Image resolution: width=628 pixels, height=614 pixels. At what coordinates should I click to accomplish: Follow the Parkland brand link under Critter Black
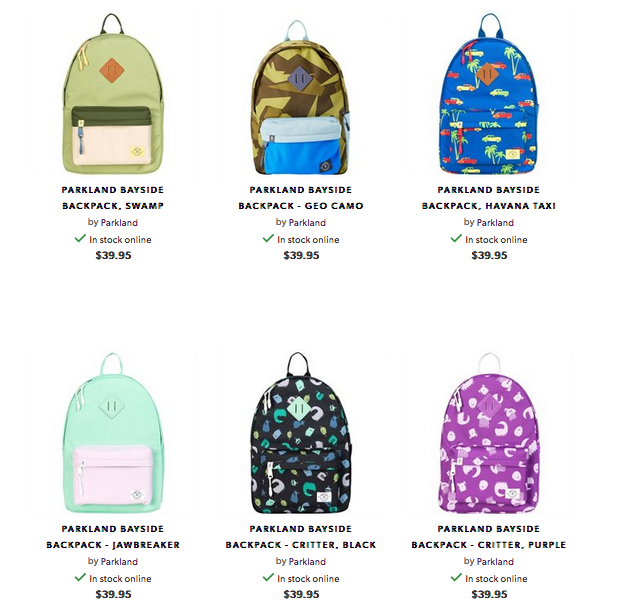[x=307, y=562]
